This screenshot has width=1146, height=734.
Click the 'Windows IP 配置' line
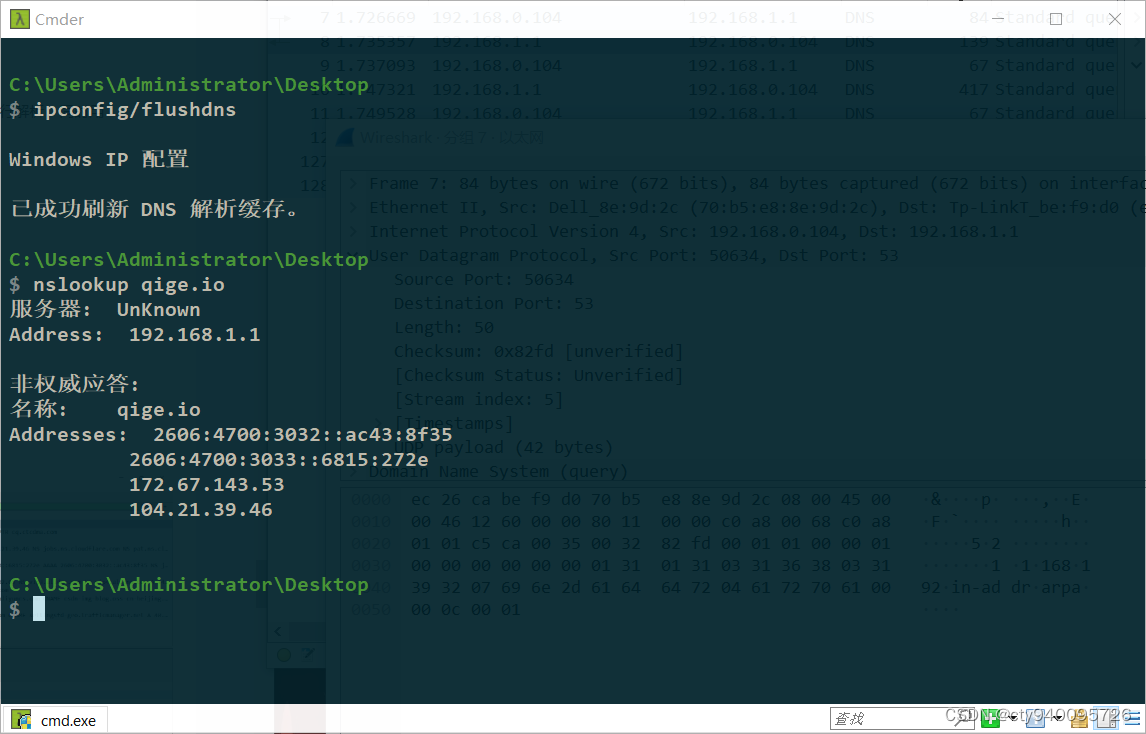(x=99, y=159)
